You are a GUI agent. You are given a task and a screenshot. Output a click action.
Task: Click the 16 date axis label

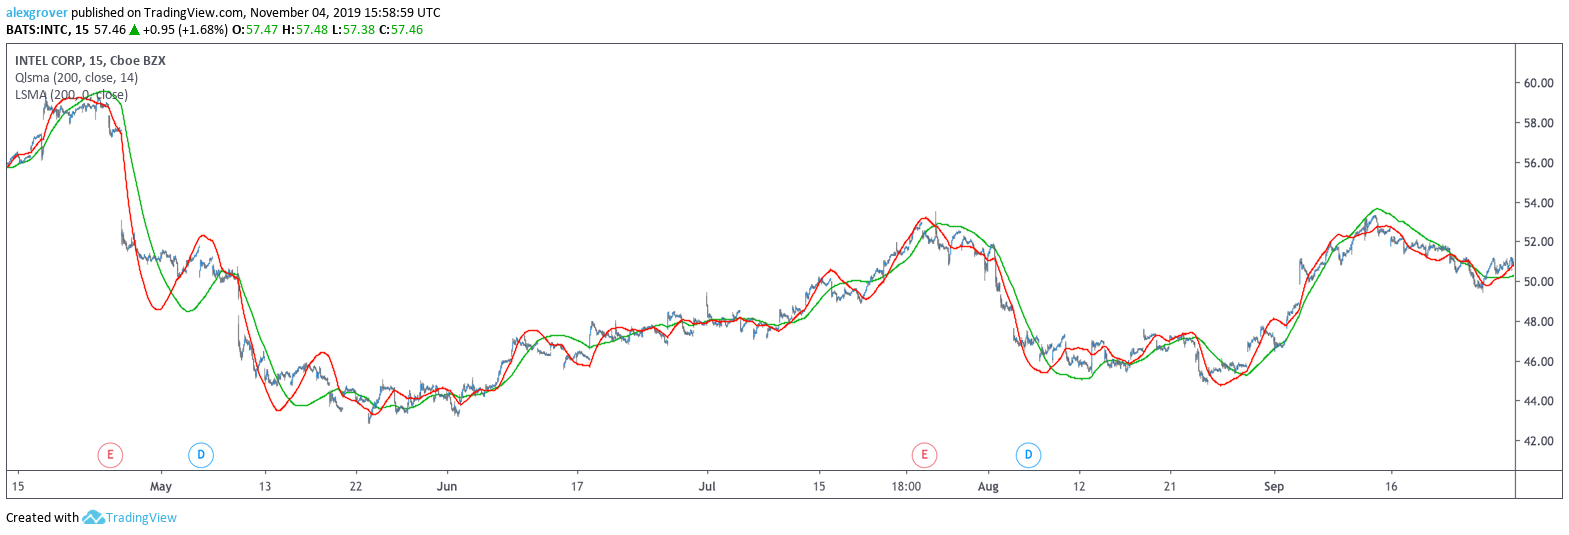tap(1391, 487)
